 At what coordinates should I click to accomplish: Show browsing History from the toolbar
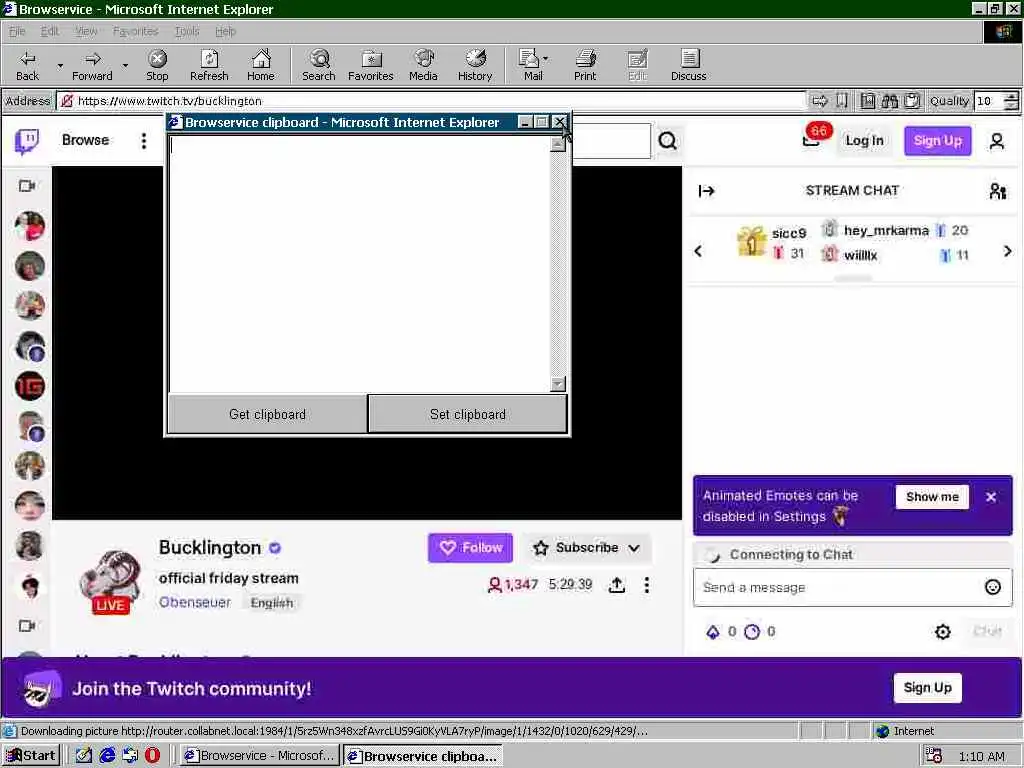[475, 66]
